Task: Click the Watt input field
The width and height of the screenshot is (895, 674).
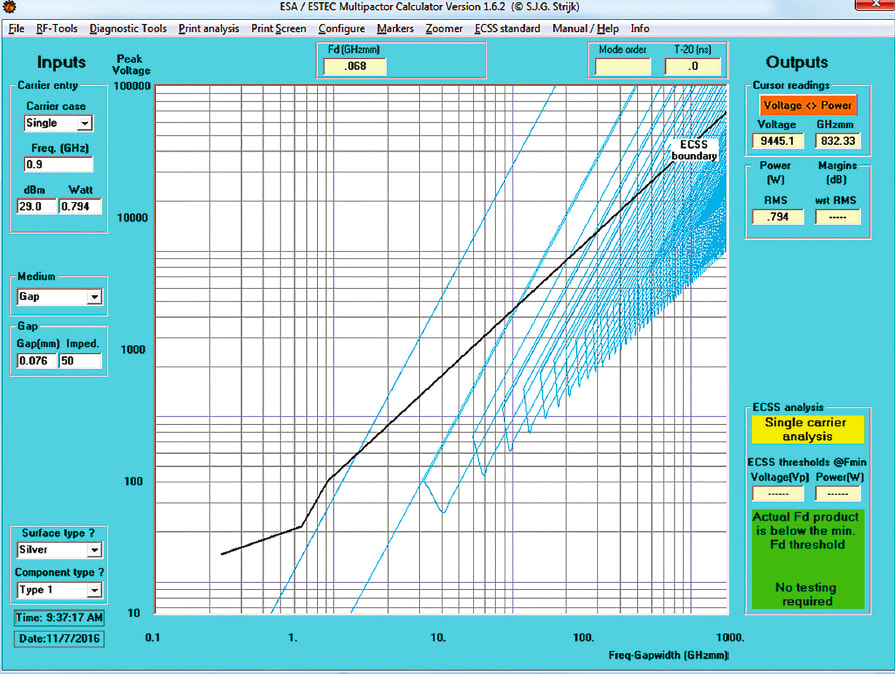Action: (x=80, y=206)
